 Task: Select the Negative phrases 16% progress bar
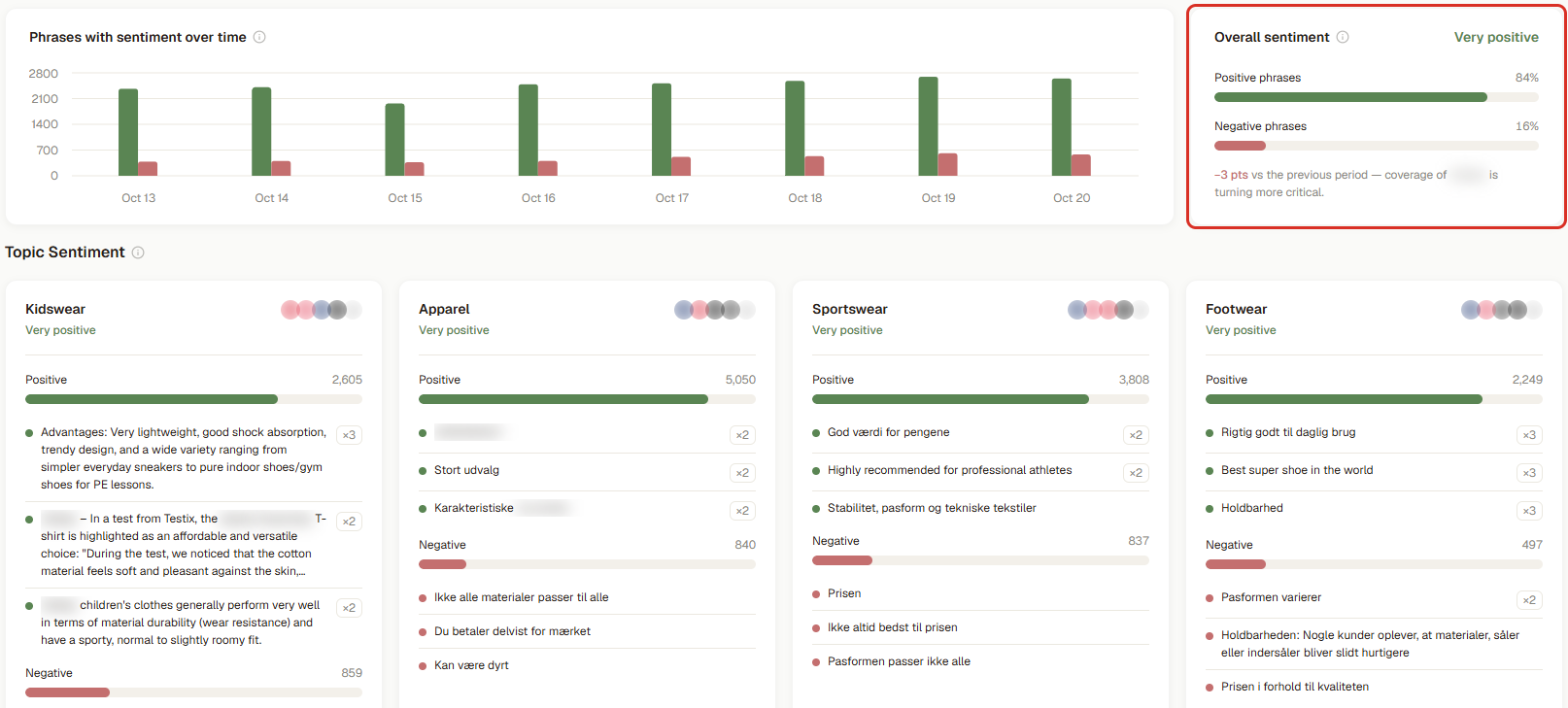[x=1376, y=145]
